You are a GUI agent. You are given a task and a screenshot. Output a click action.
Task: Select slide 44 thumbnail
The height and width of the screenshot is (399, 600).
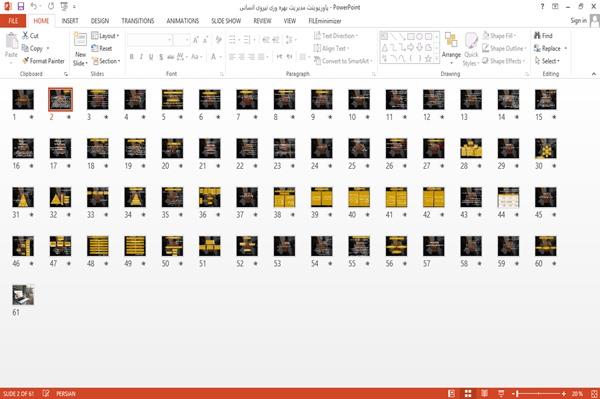pos(508,197)
